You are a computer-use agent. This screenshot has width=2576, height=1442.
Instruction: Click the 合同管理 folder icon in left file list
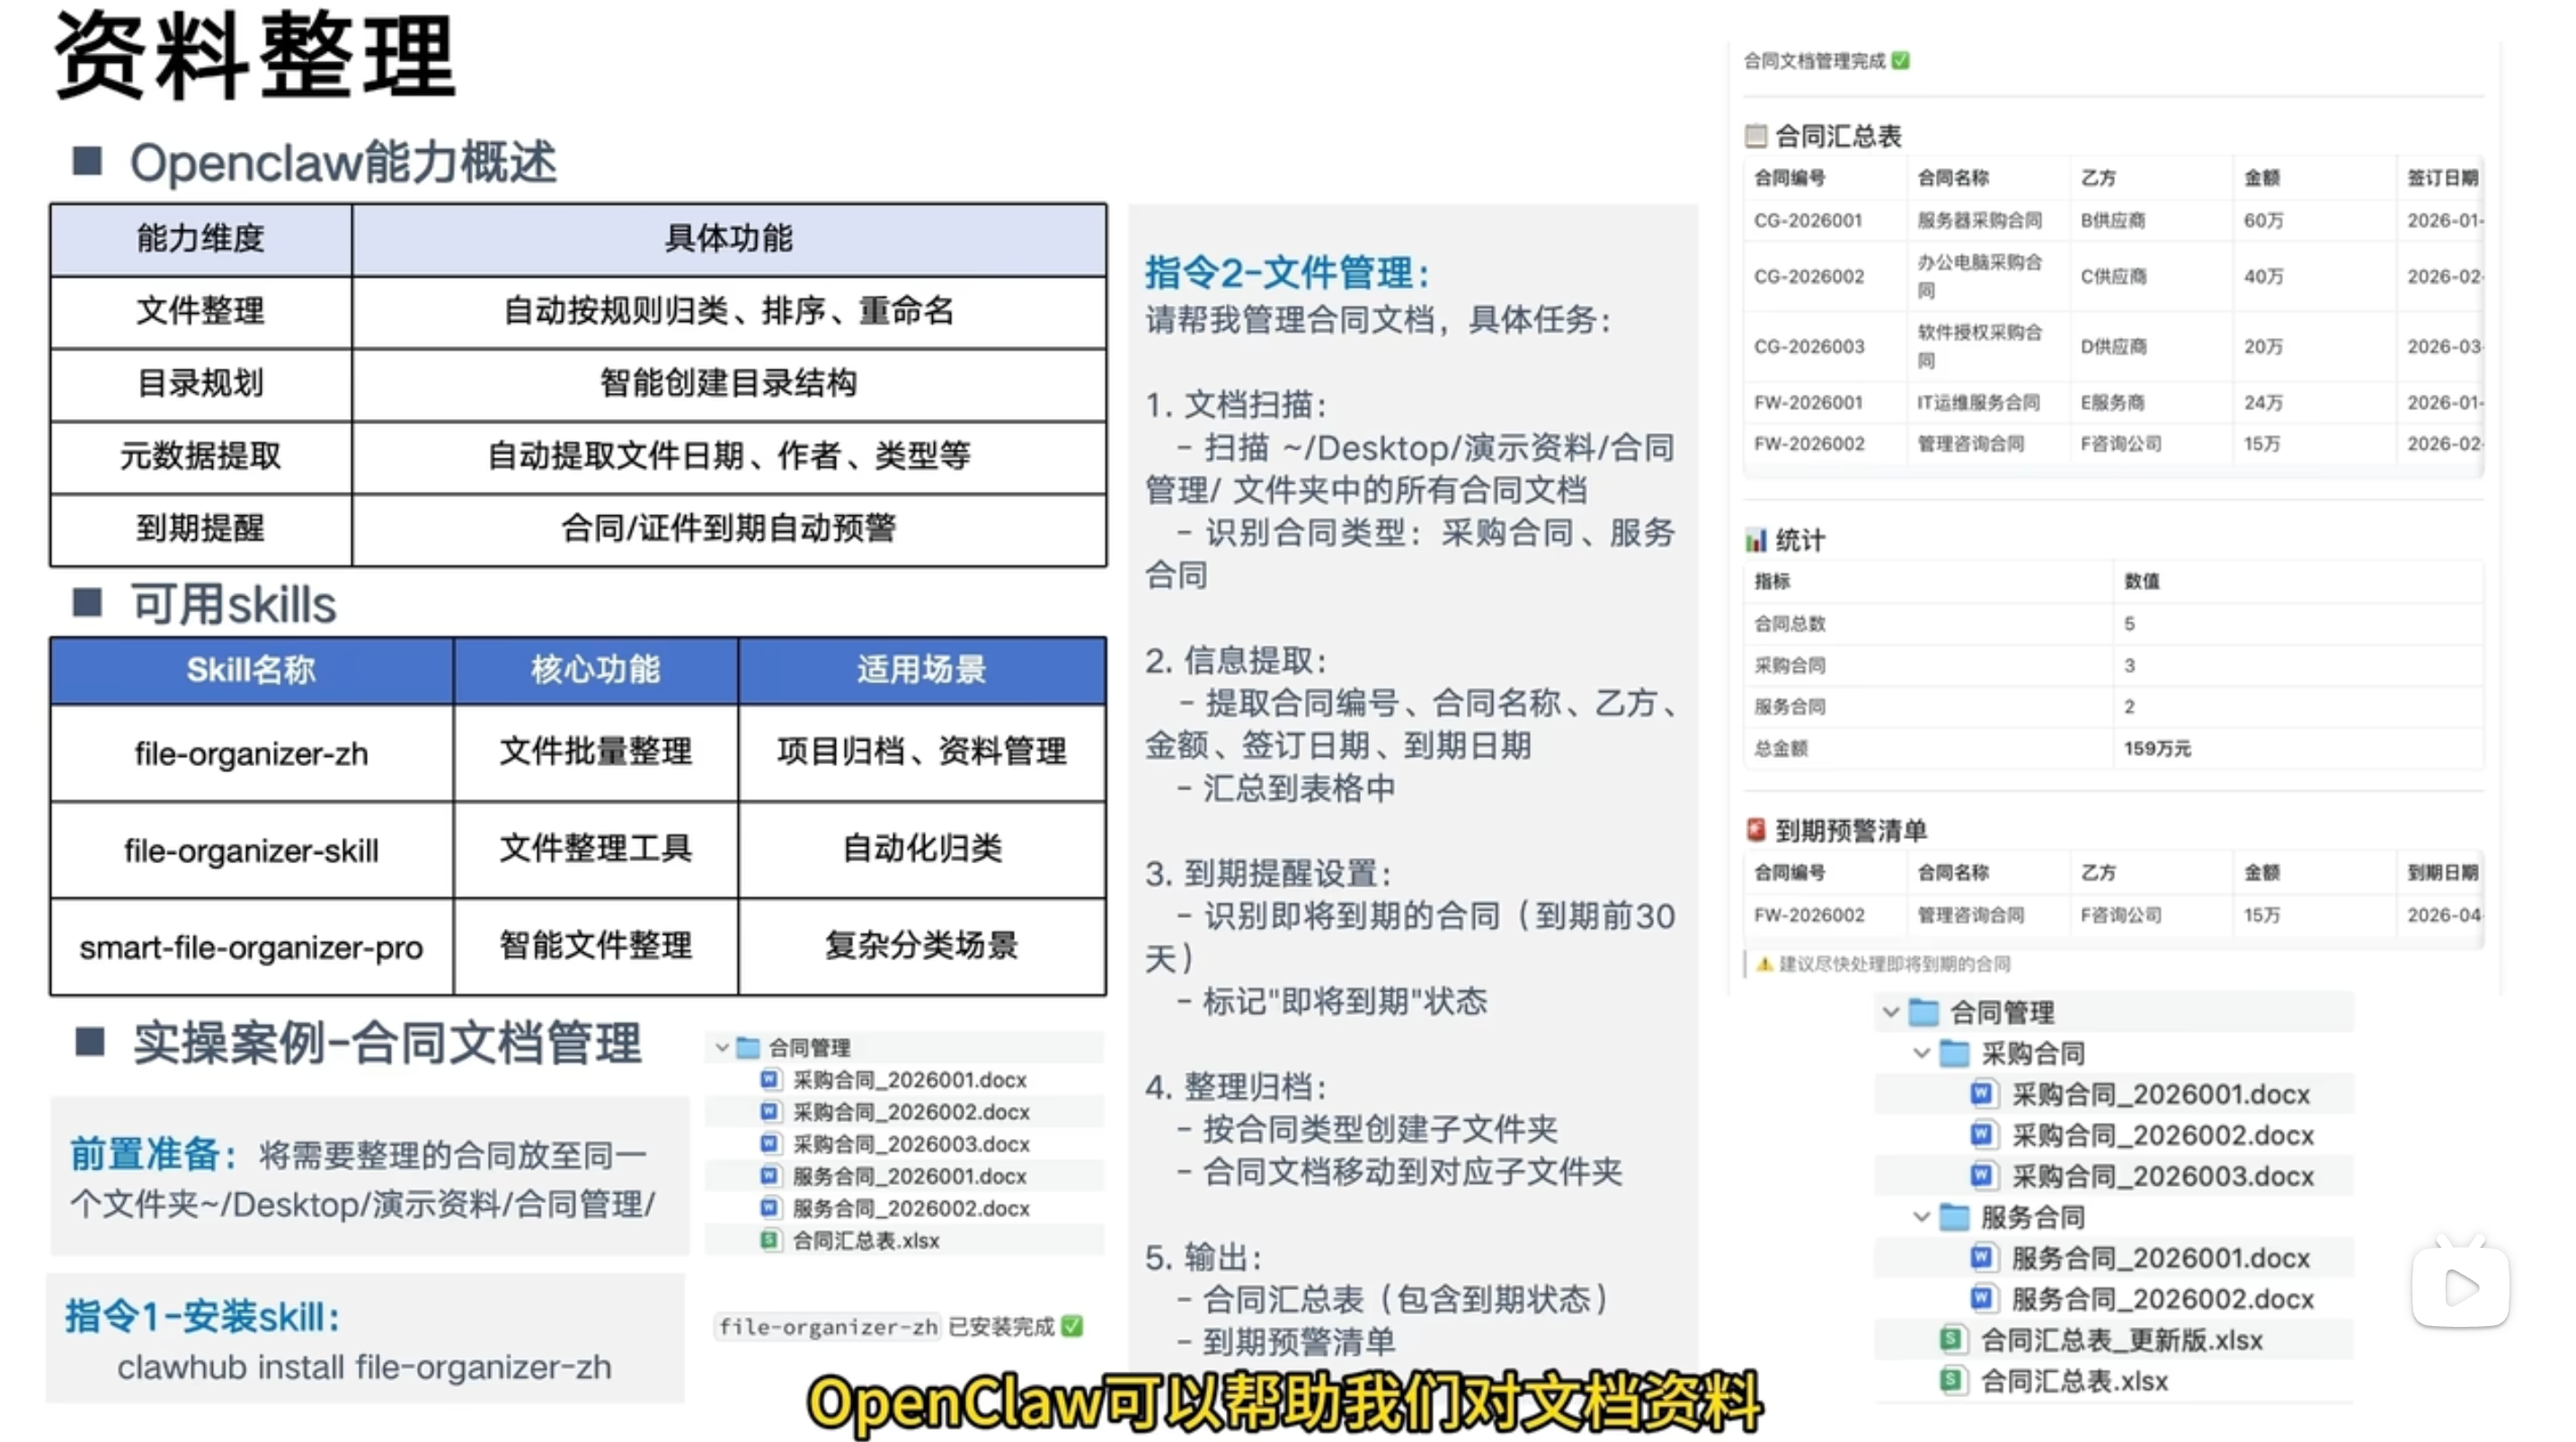(748, 1047)
